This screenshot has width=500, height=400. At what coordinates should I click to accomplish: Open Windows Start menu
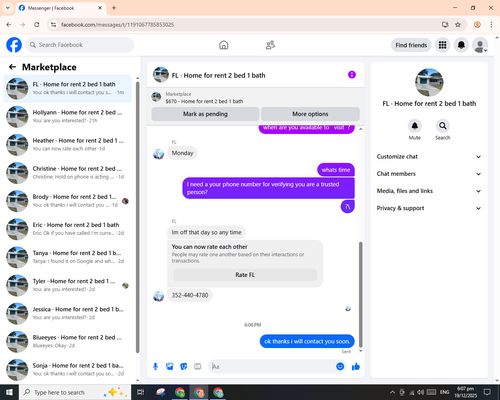tap(9, 392)
